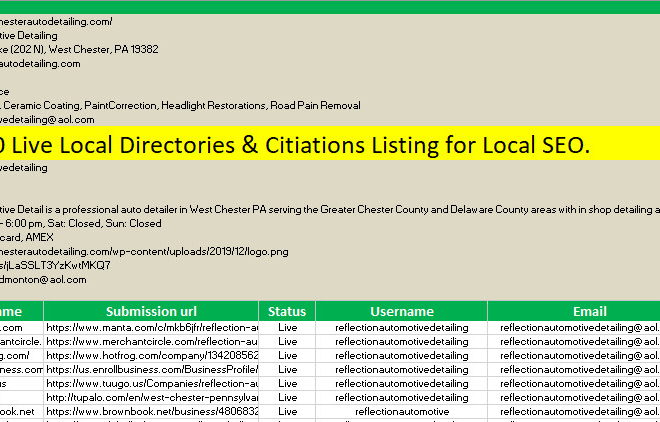Open the us.enrollbusiness.com BusinessProfile URL cell
The width and height of the screenshot is (660, 422).
[x=151, y=369]
